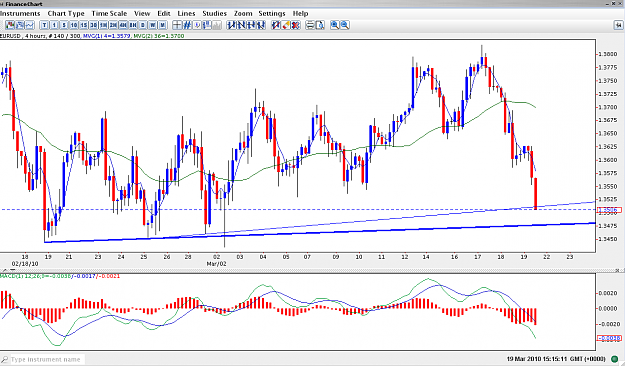Open the Lines menu
Screen dimensions: 625x366
tap(186, 13)
